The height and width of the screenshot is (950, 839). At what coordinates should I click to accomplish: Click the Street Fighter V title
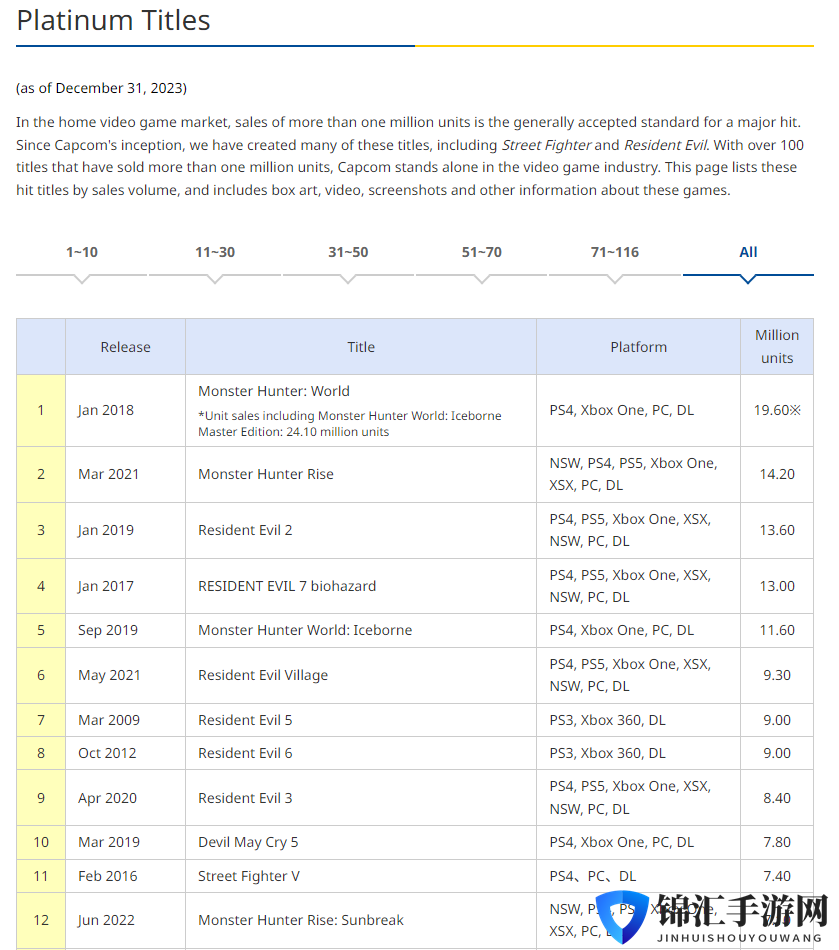[249, 876]
